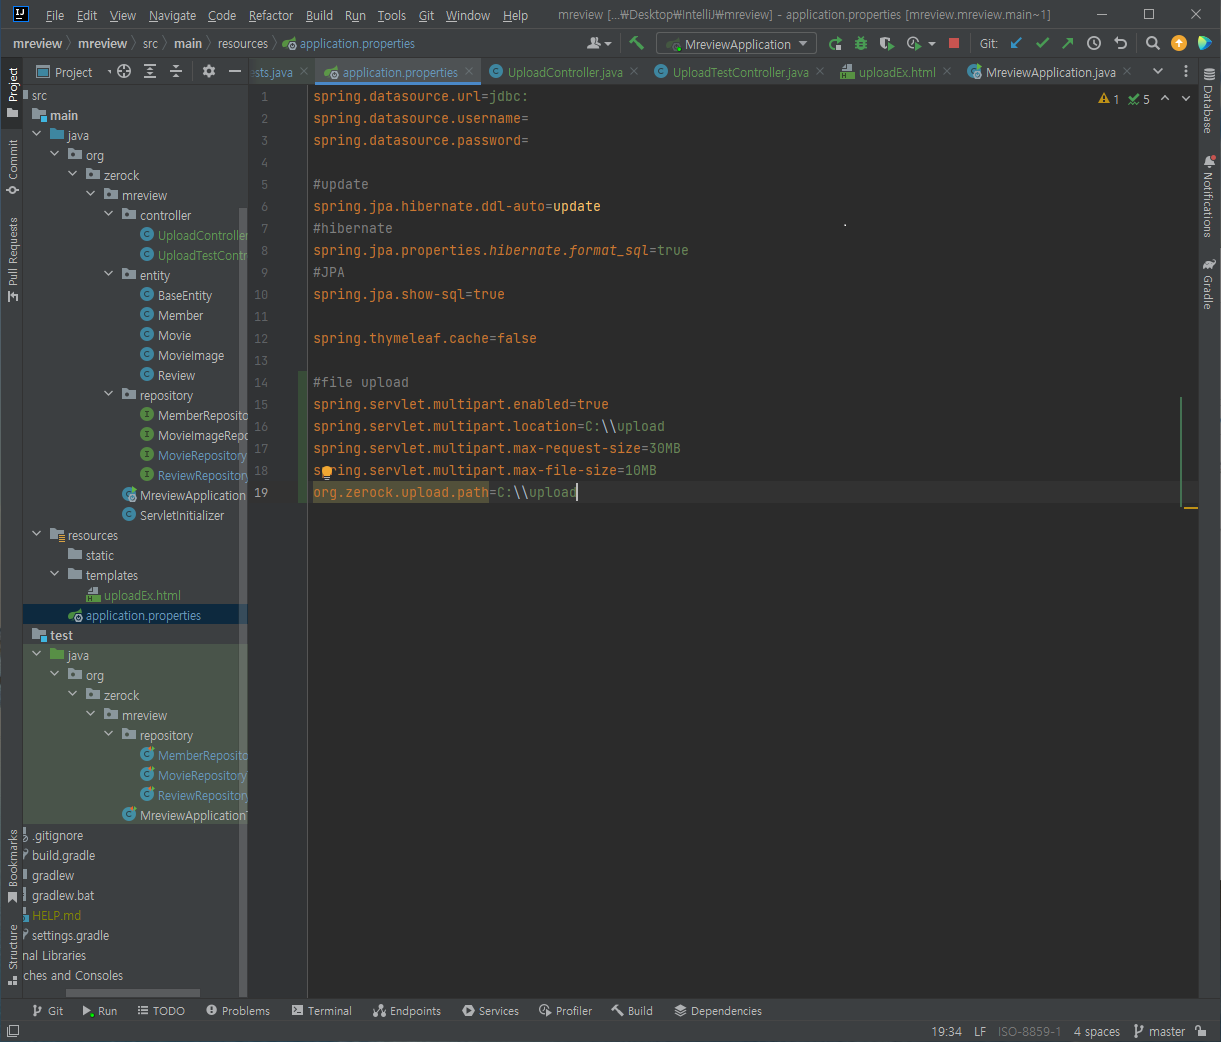1221x1042 pixels.
Task: Switch to the UploadController.java tab
Action: click(x=564, y=72)
